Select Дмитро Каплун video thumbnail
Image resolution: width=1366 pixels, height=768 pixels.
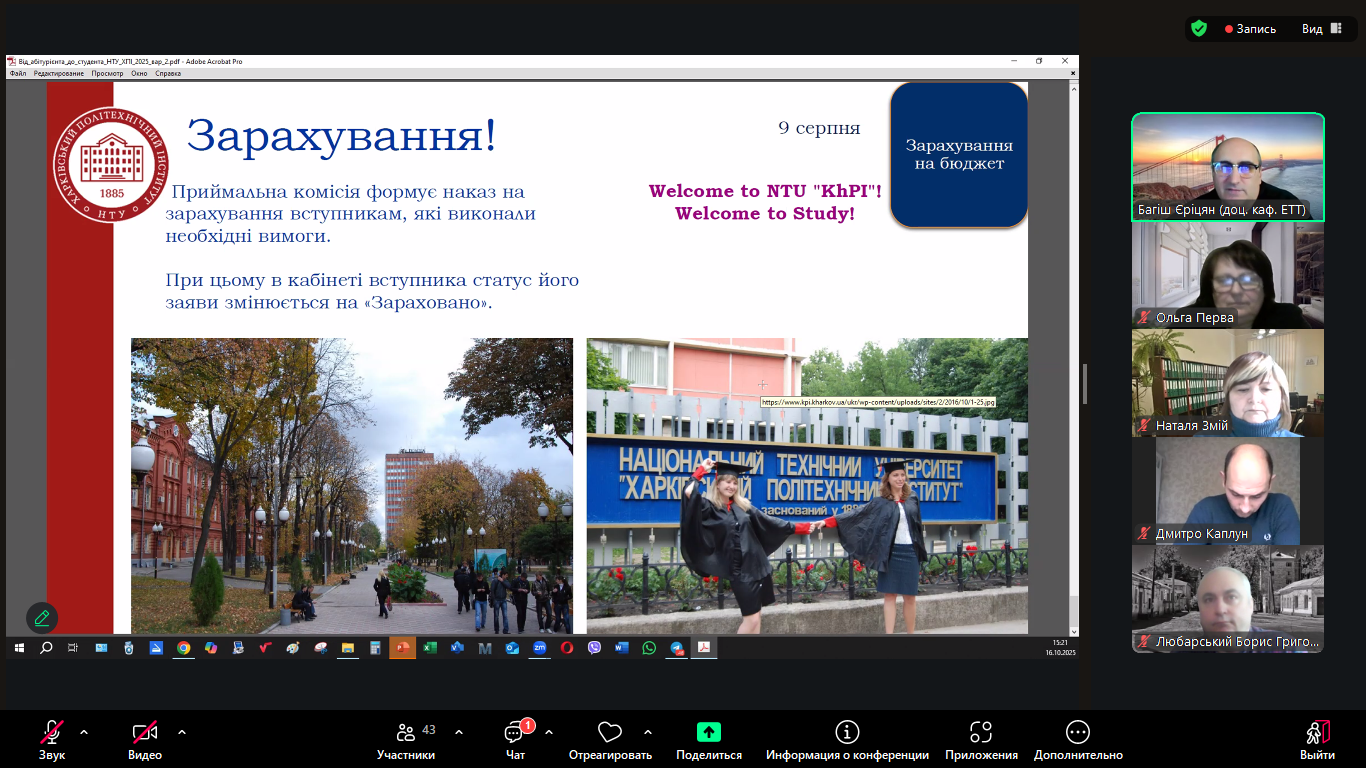[1228, 491]
